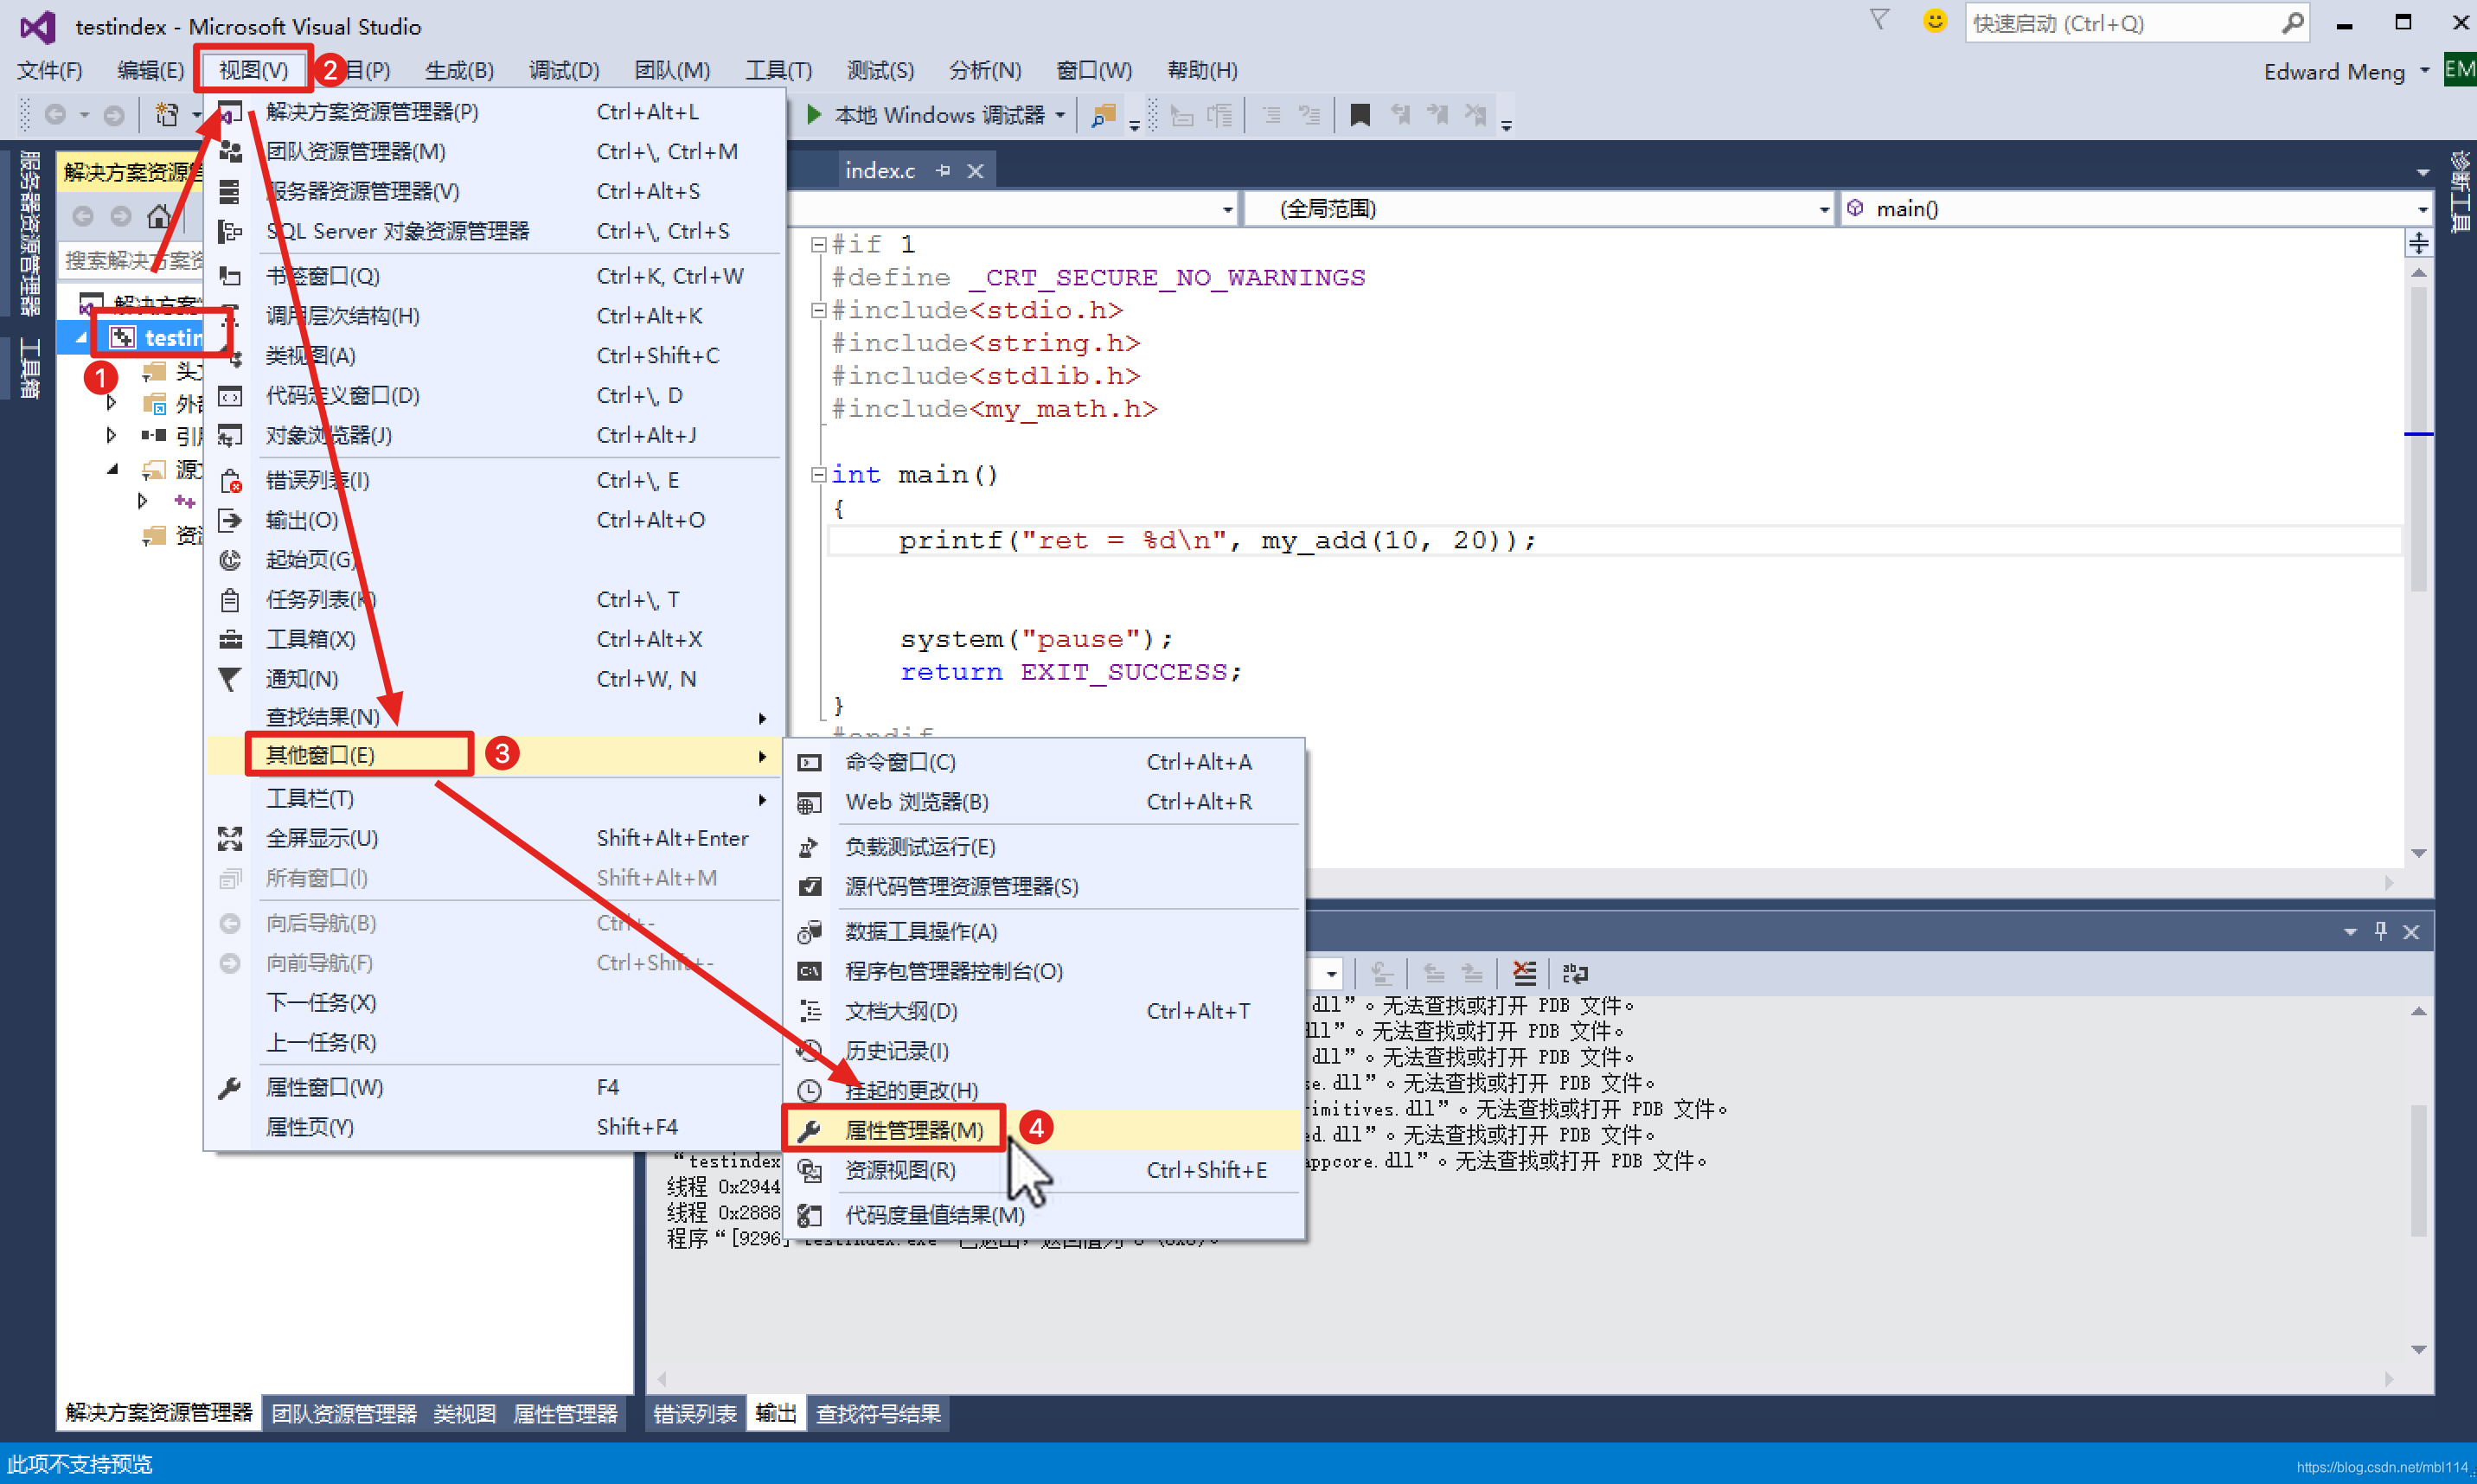Click the bookmark toggle icon in toolbar
This screenshot has width=2477, height=1484.
tap(1359, 115)
